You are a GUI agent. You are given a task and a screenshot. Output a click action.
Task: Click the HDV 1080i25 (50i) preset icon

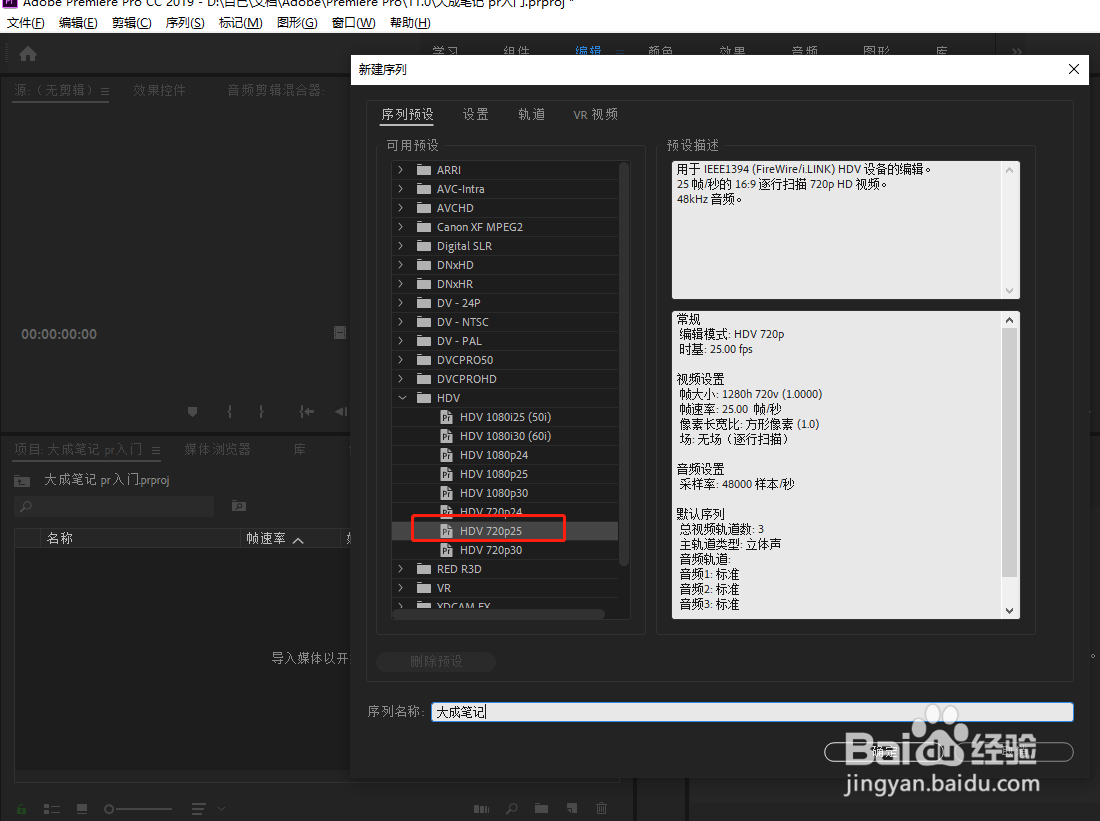pos(446,417)
